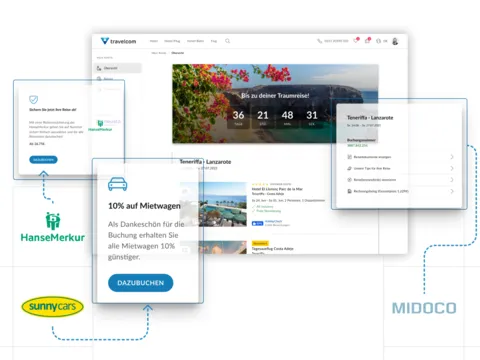Click the sunnycars yellow logo
This screenshot has height=360, width=480.
(52, 306)
